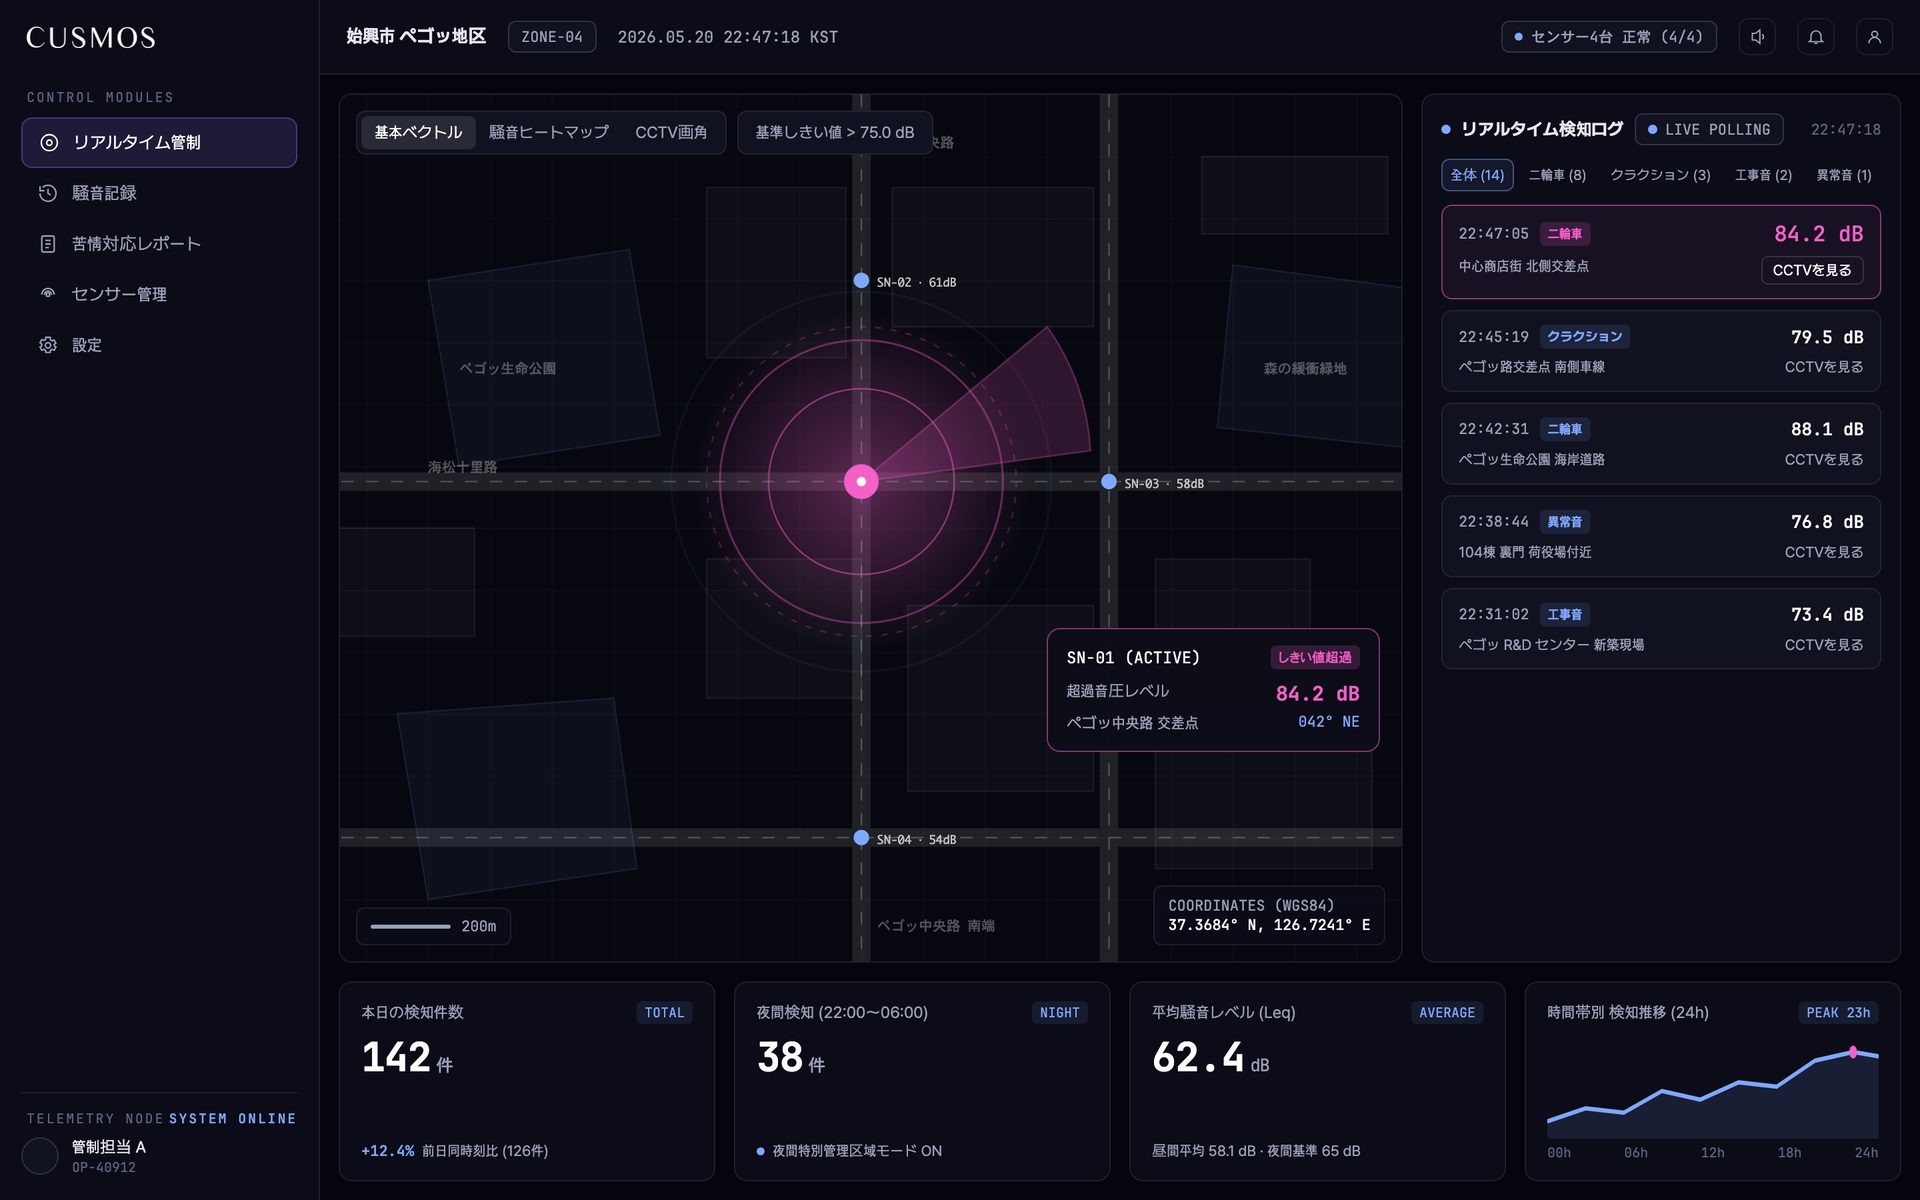Screen dimensions: 1920x1200
Task: Click the speaker sound icon in header
Action: tap(1757, 37)
